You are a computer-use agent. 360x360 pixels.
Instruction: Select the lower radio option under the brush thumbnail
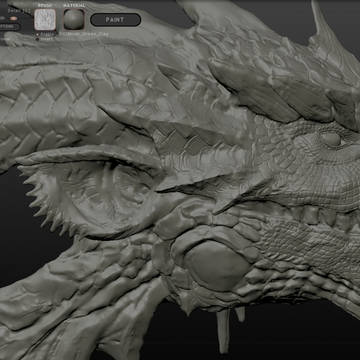pos(37,39)
